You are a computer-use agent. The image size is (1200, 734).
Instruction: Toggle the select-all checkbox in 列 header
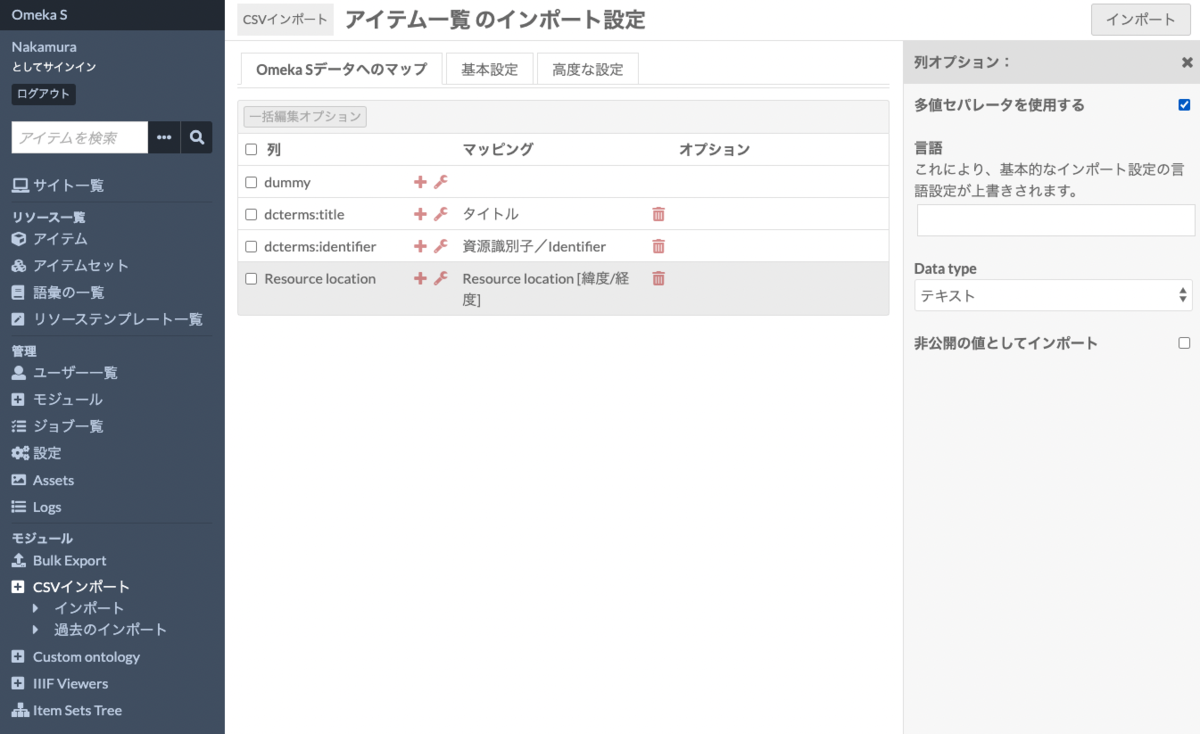[x=250, y=149]
